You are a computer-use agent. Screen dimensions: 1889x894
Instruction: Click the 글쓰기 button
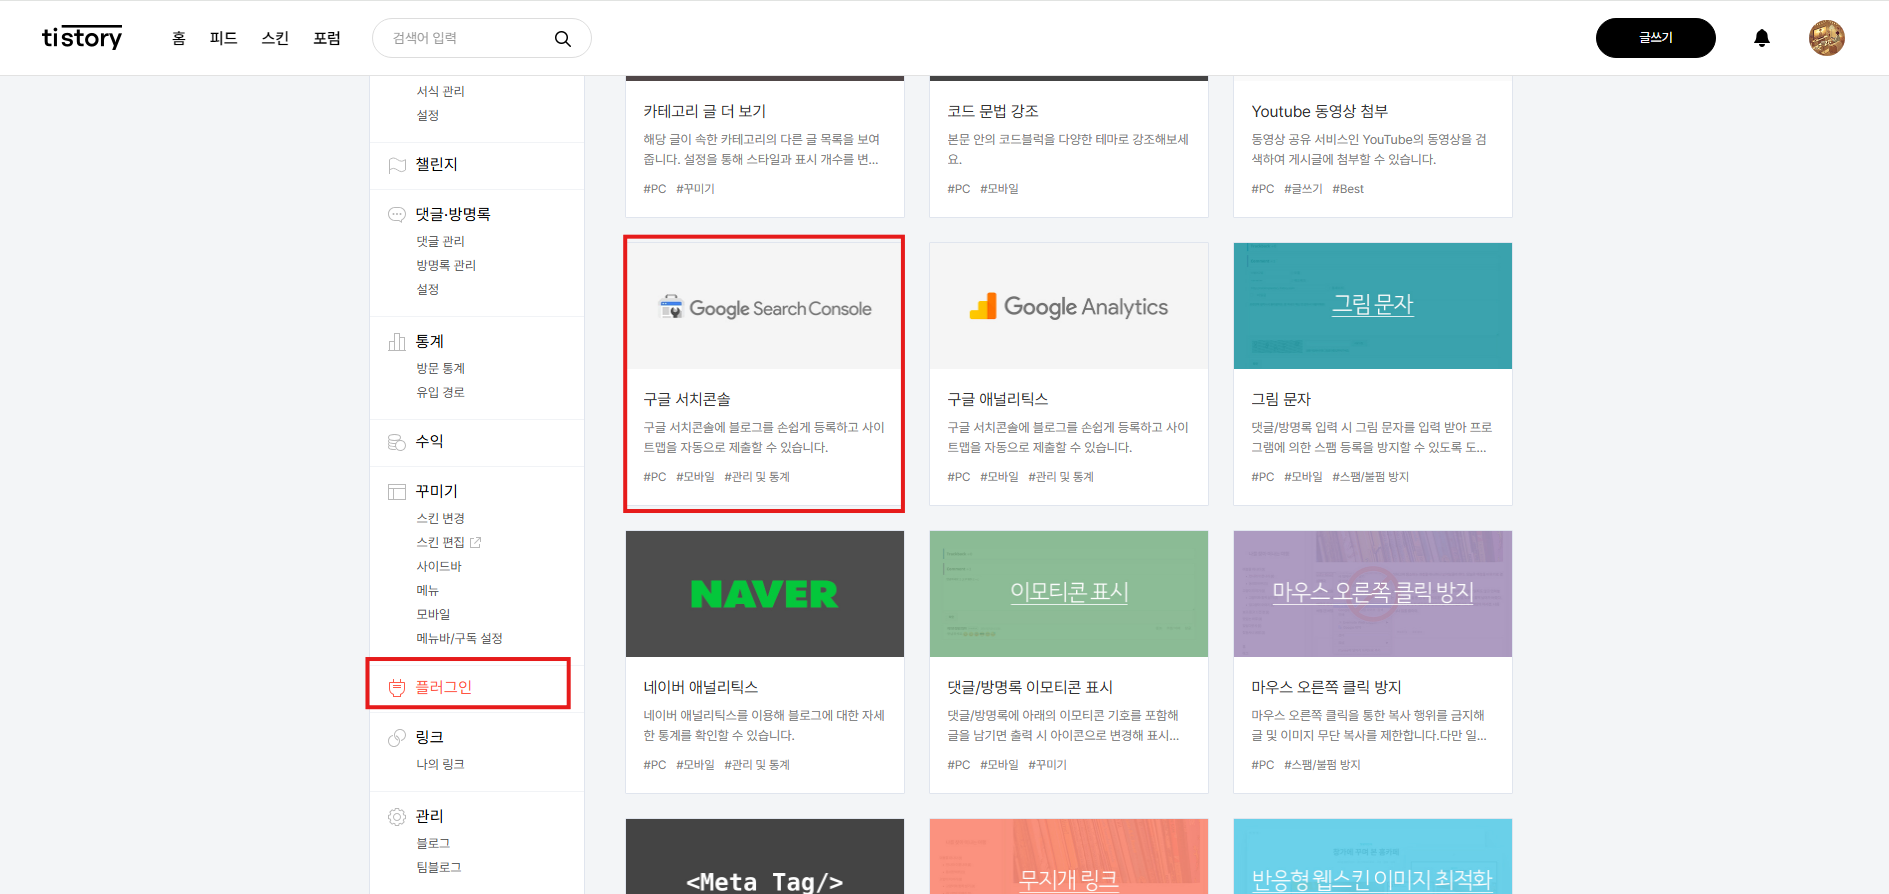tap(1655, 38)
